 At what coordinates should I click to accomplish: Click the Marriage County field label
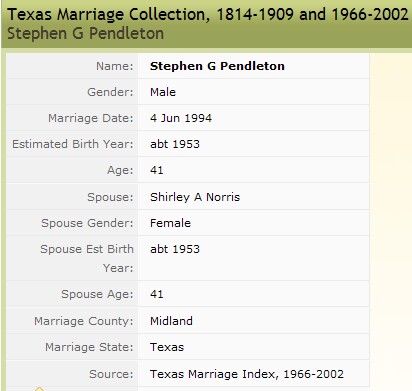[x=84, y=321]
